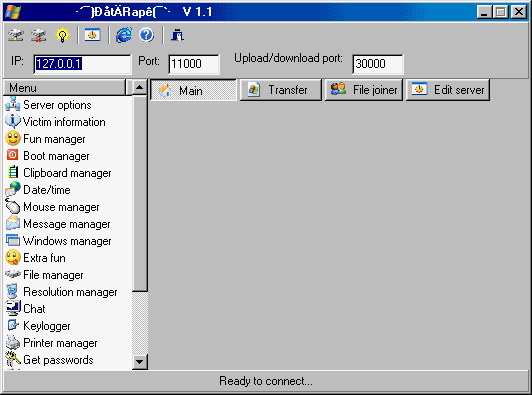Click the Victim information info icon

[x=13, y=121]
